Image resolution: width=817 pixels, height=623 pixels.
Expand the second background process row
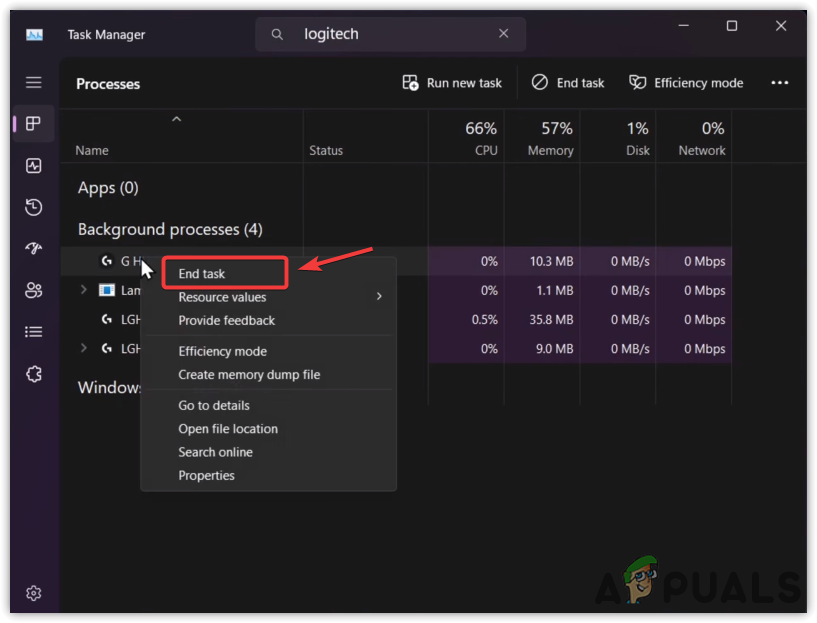point(84,291)
